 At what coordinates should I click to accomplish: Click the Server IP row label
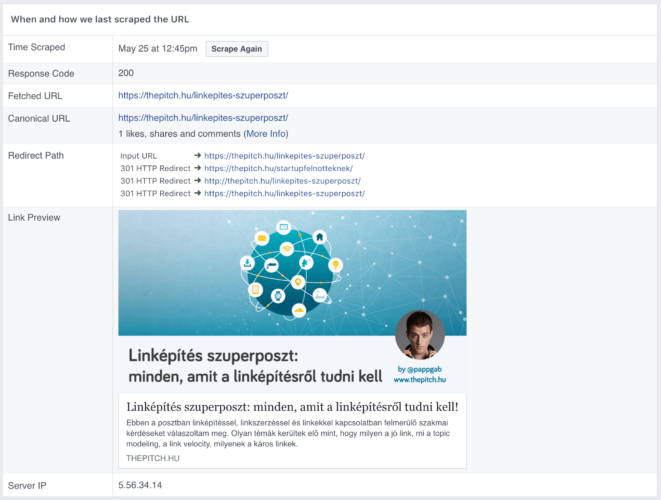[x=27, y=486]
